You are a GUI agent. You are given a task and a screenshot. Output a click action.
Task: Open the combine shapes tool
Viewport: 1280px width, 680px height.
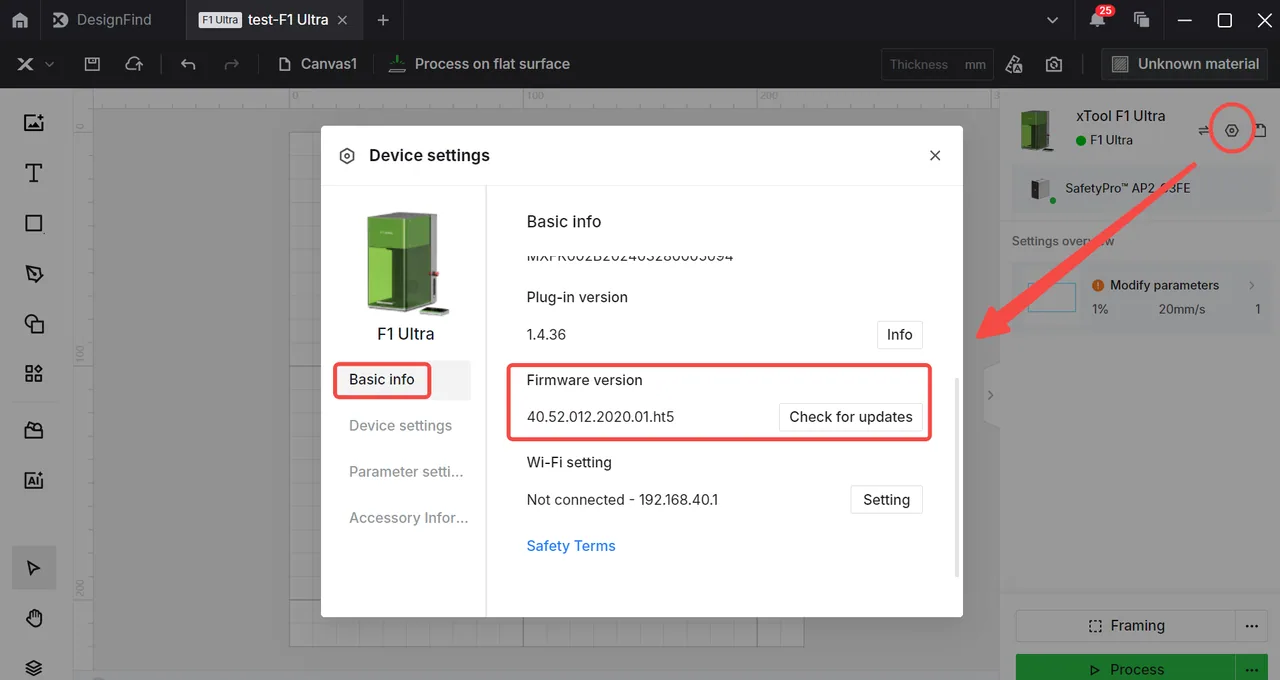34,323
